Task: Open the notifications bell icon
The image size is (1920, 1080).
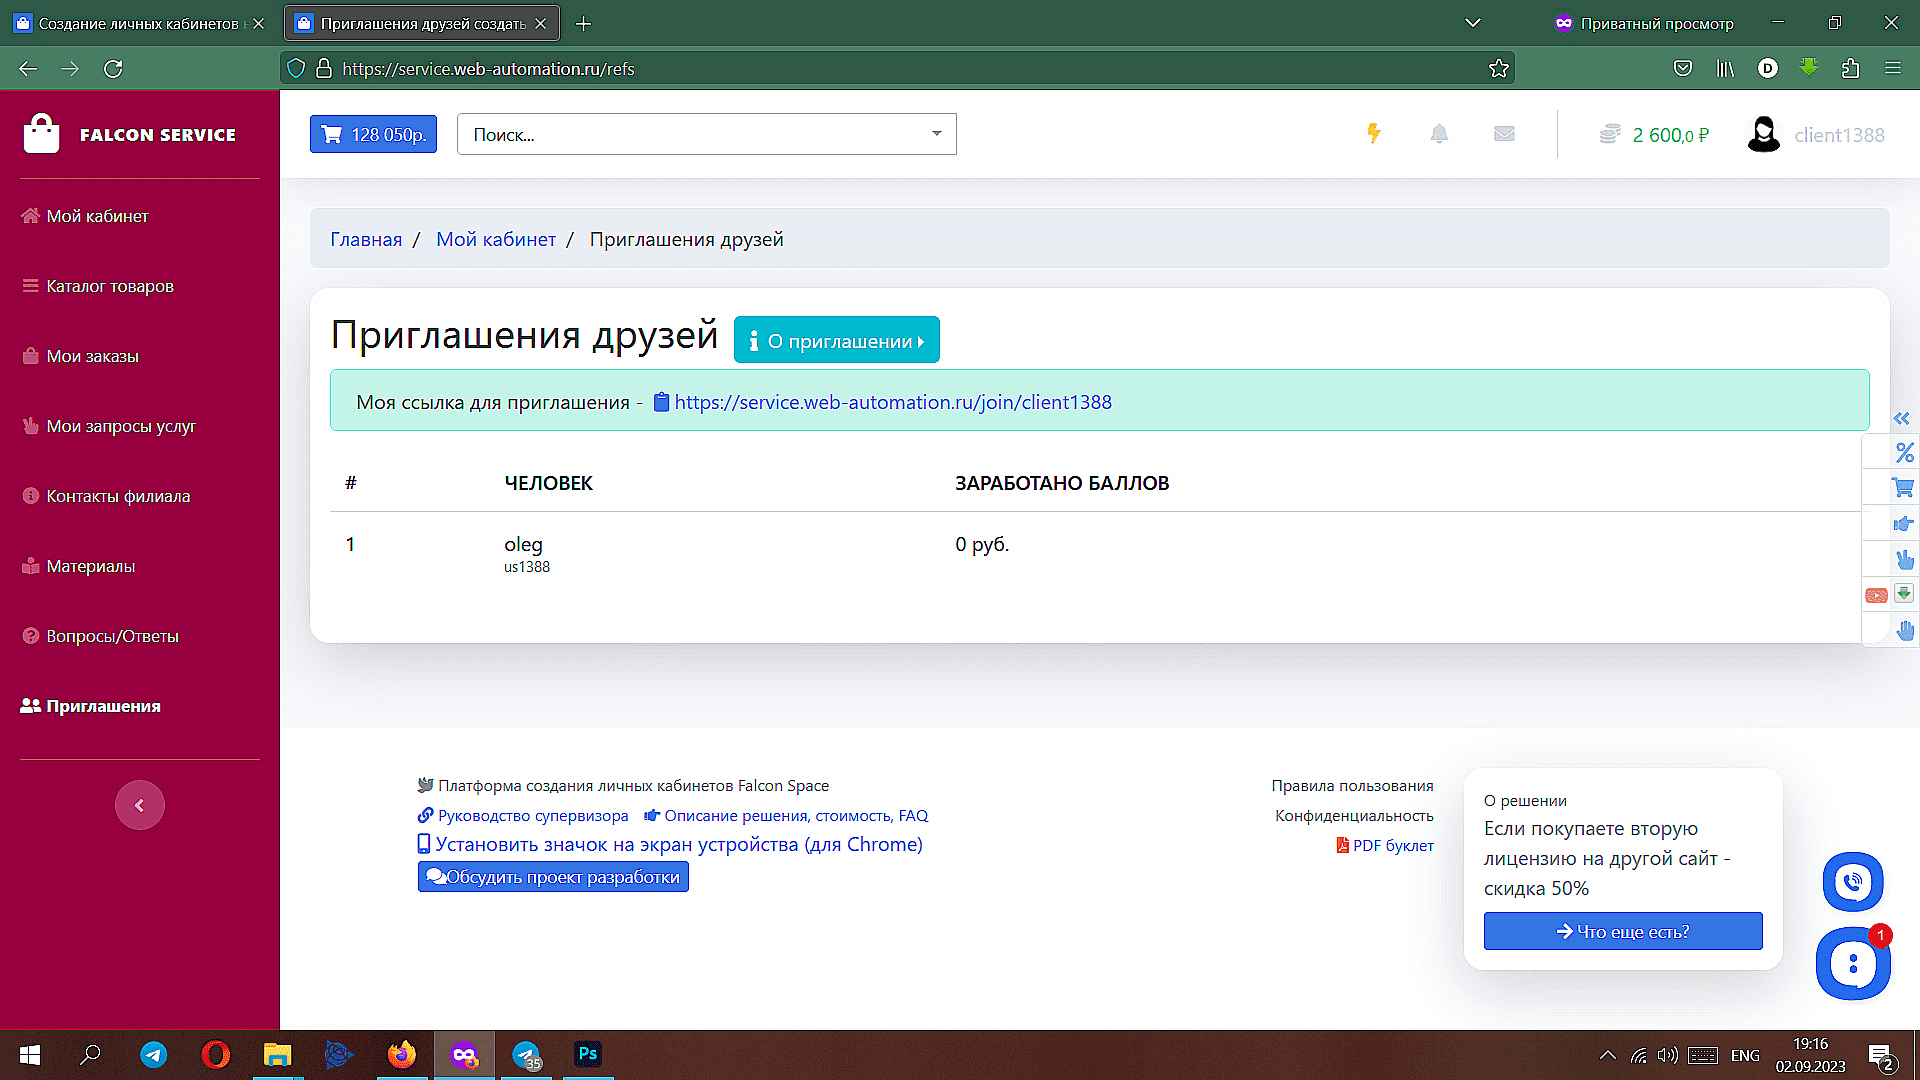Action: click(x=1439, y=134)
